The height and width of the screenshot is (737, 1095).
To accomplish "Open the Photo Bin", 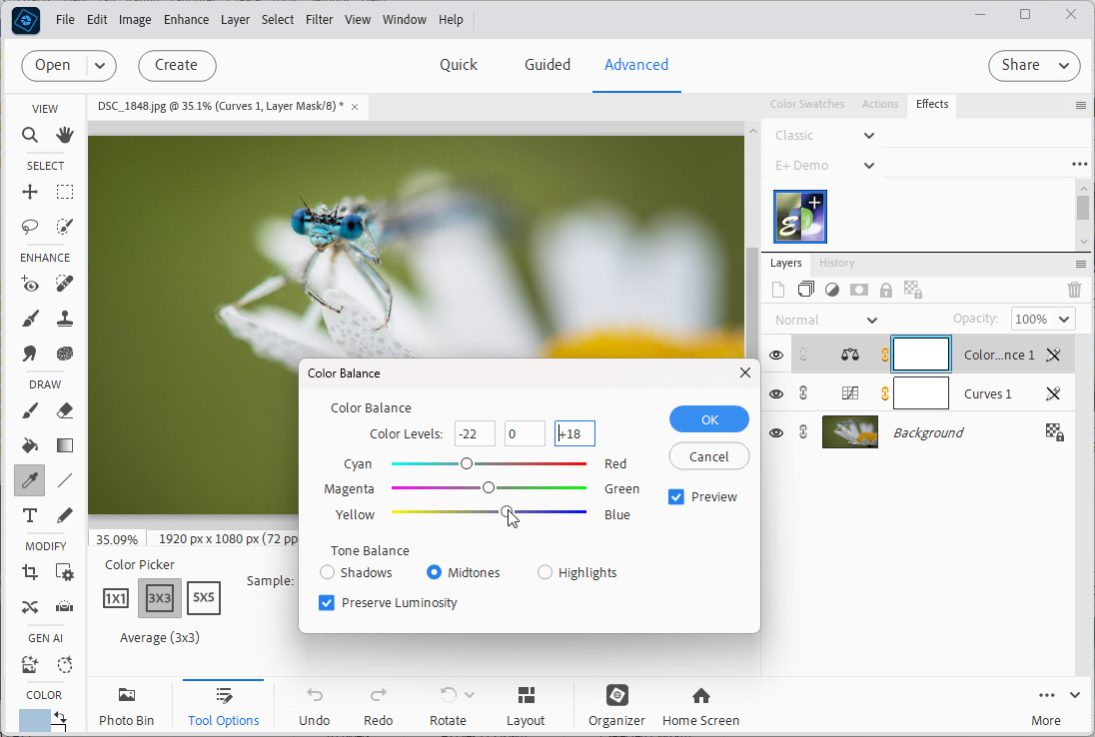I will click(126, 706).
